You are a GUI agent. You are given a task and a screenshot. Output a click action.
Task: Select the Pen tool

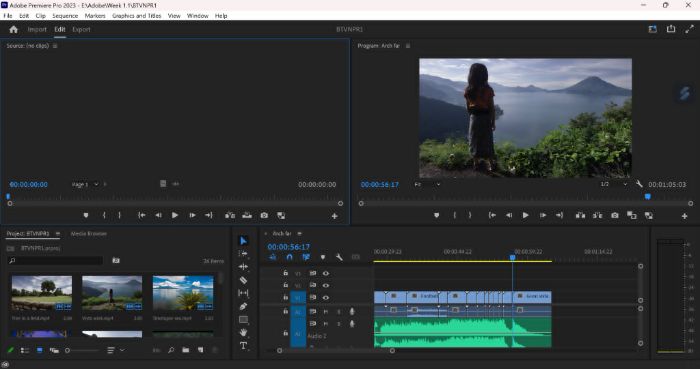[x=243, y=306]
